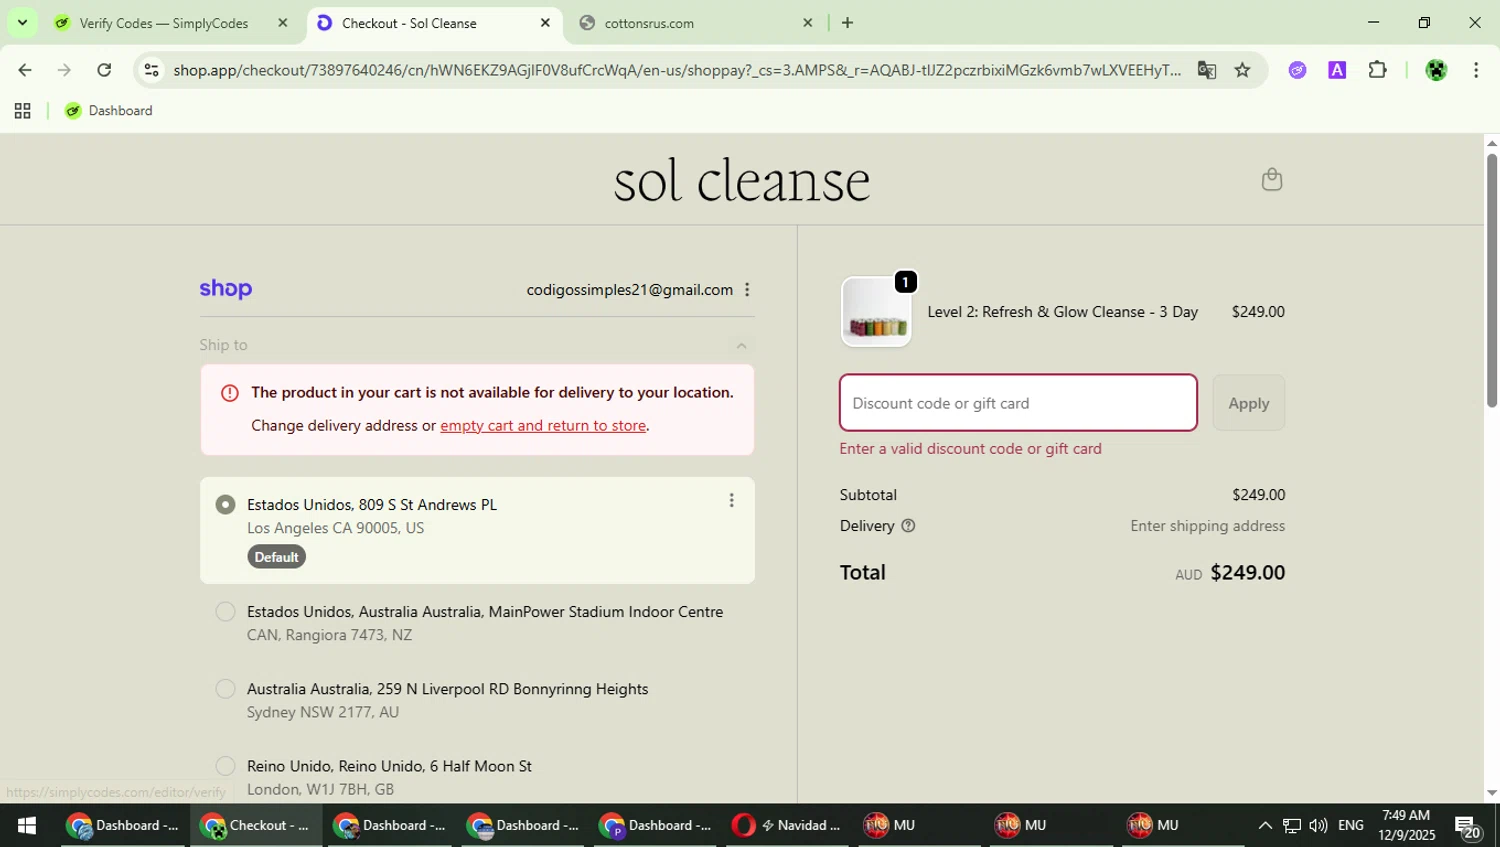Click the Level 2: Refresh & Glow Cleanse product name
This screenshot has width=1500, height=847.
click(1062, 312)
